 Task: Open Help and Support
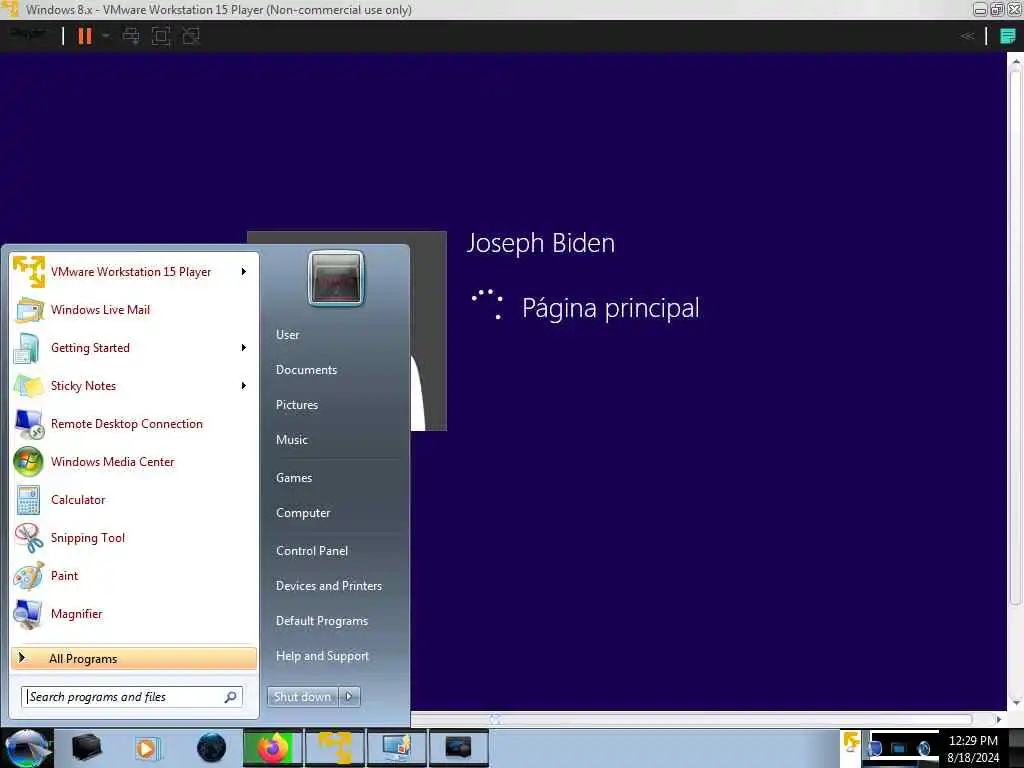(322, 656)
